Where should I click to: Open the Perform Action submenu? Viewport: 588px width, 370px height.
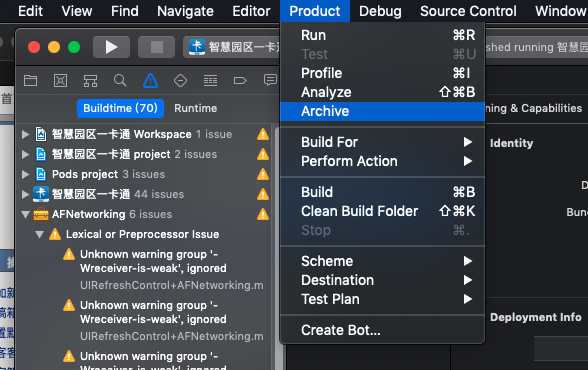382,161
